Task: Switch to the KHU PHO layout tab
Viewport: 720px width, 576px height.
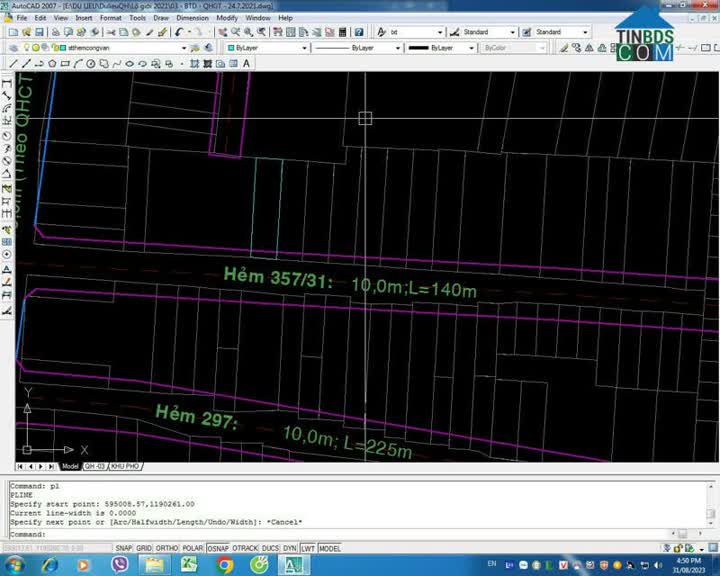Action: (x=125, y=466)
